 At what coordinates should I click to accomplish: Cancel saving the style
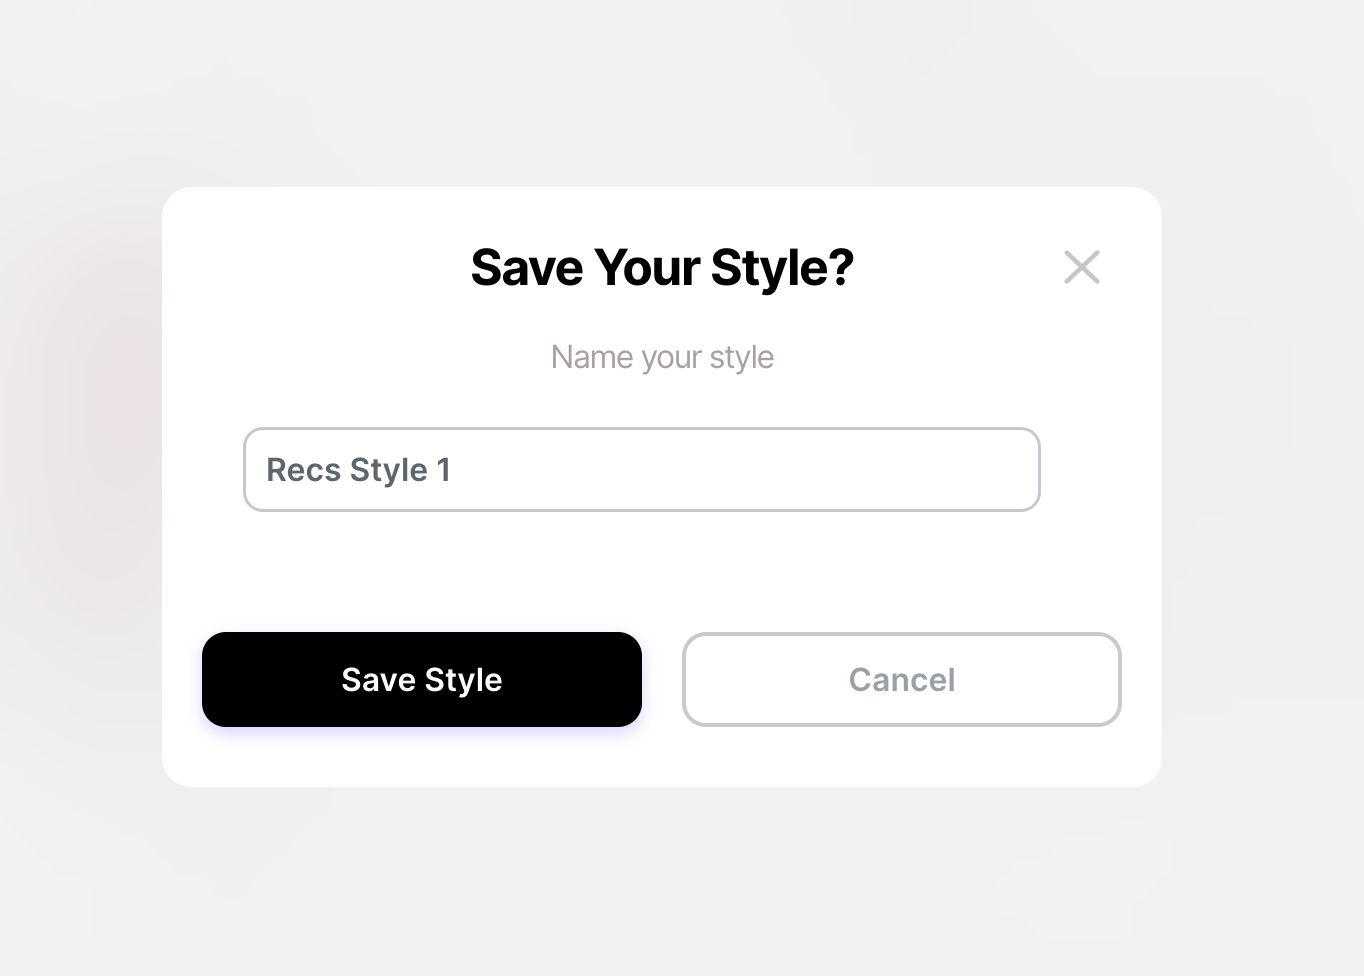(x=902, y=679)
